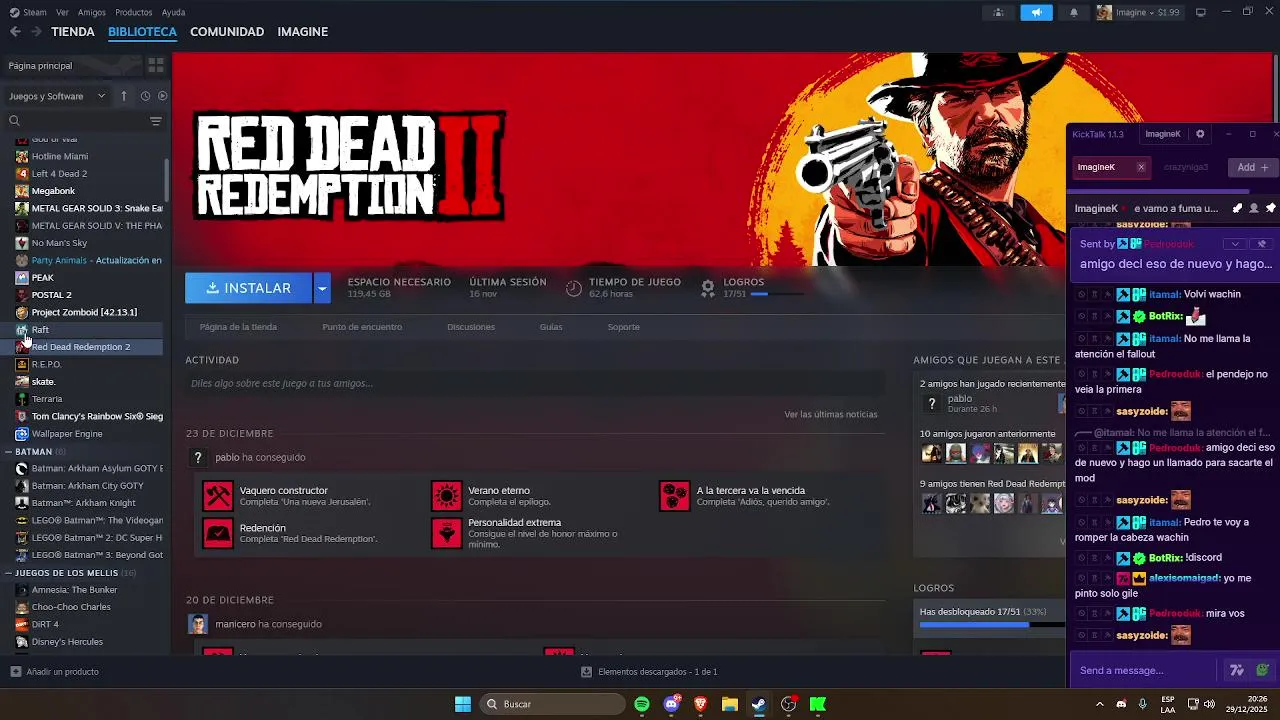
Task: Switch Steam to Big Picture mode icon
Action: [1201, 12]
